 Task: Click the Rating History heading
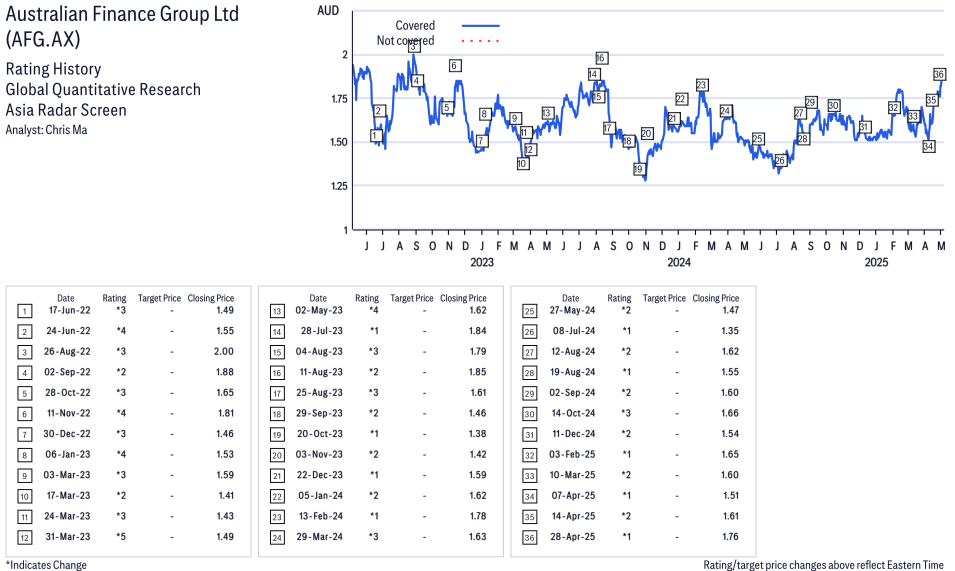click(53, 69)
